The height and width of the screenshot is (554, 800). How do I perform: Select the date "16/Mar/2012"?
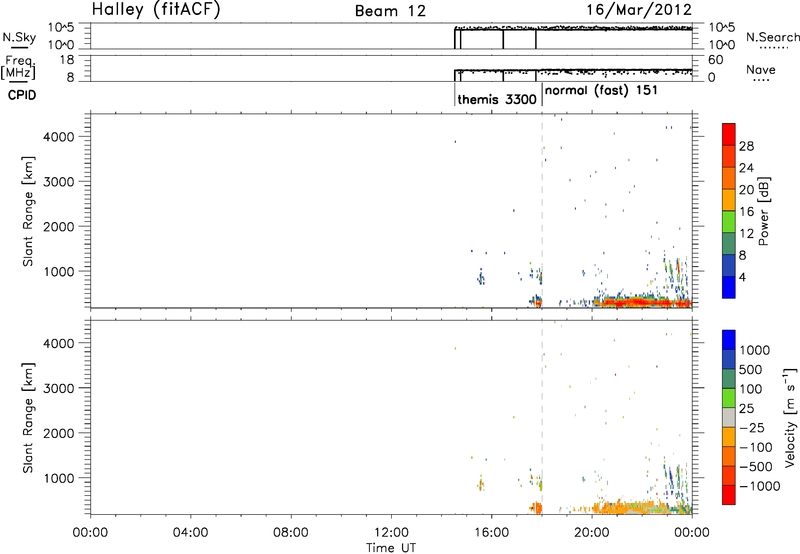639,10
